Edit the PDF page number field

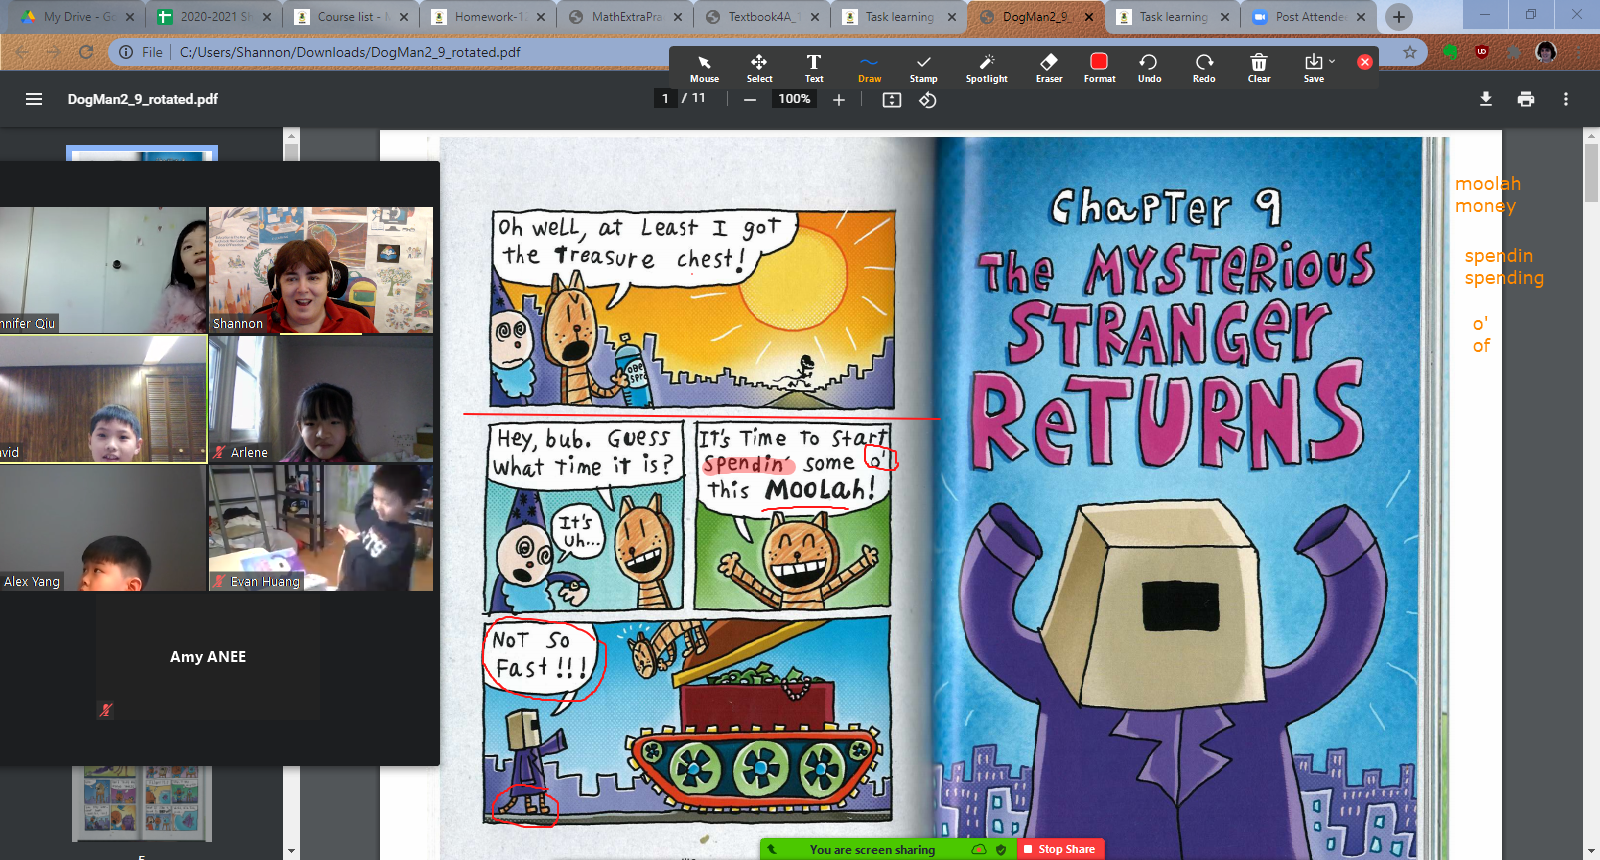pyautogui.click(x=665, y=98)
